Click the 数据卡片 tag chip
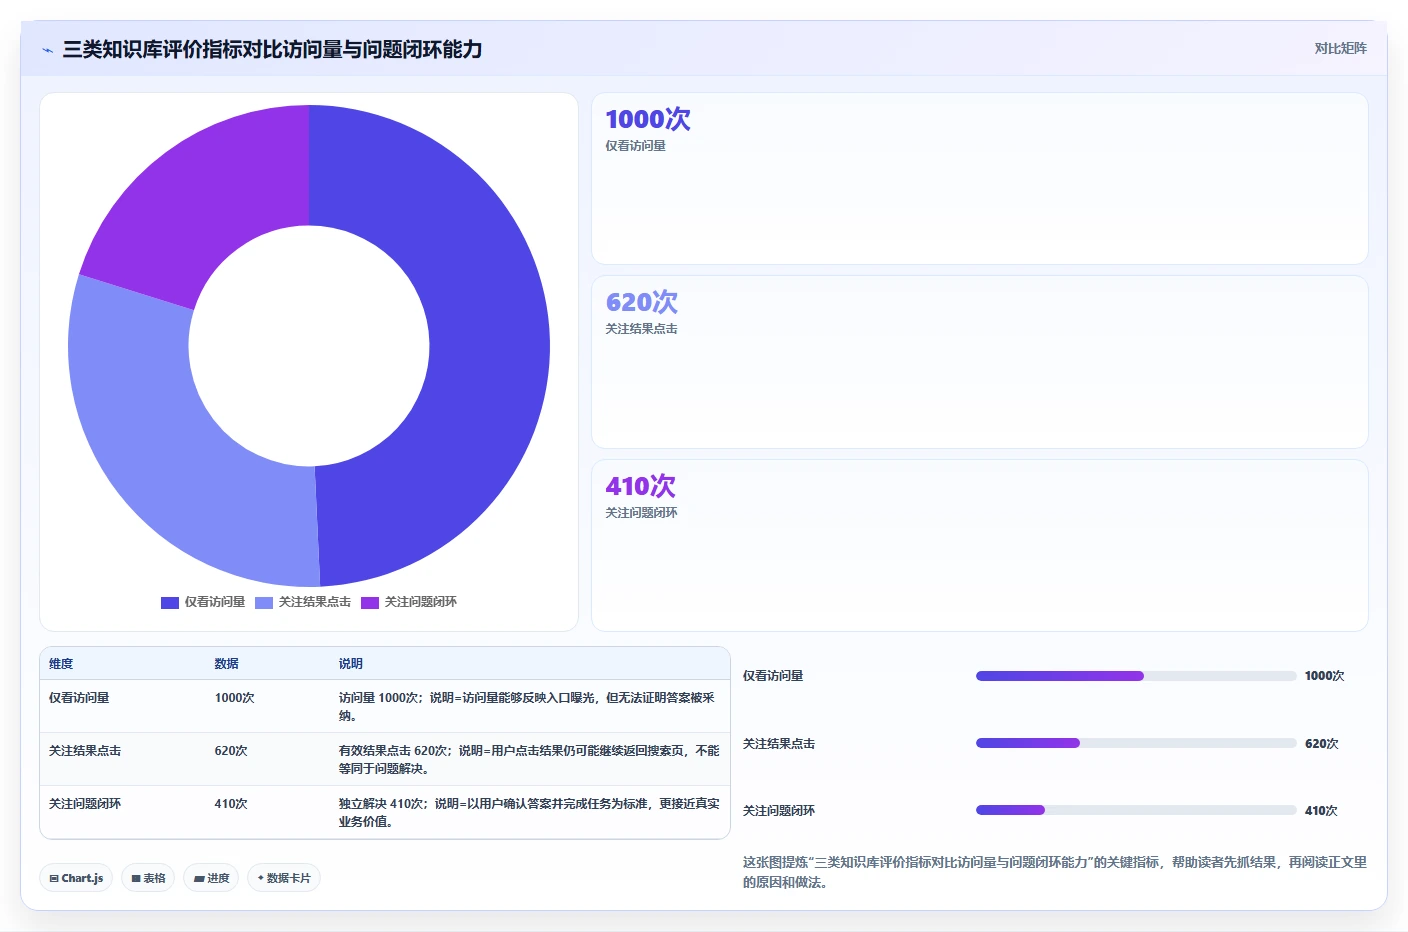The width and height of the screenshot is (1408, 932). (284, 878)
